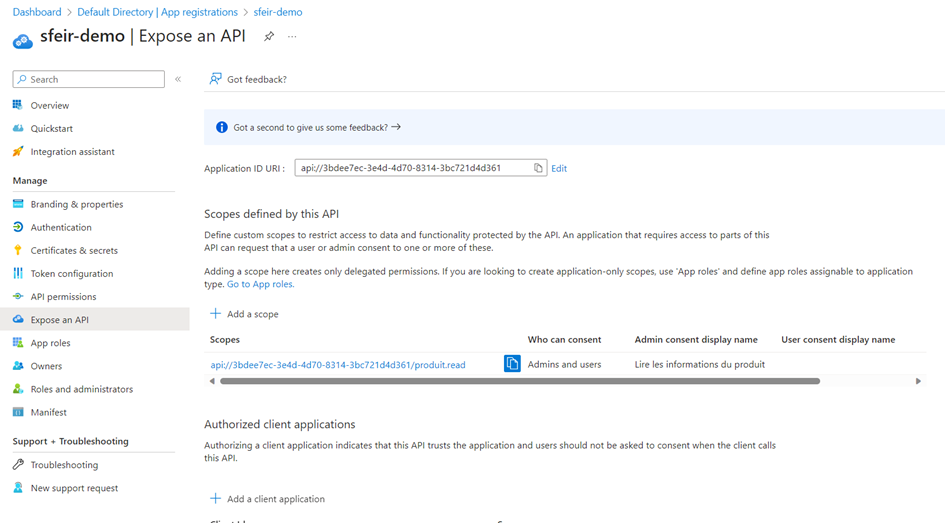This screenshot has height=523, width=945.
Task: Follow the feedback banner arrow
Action: click(x=396, y=127)
